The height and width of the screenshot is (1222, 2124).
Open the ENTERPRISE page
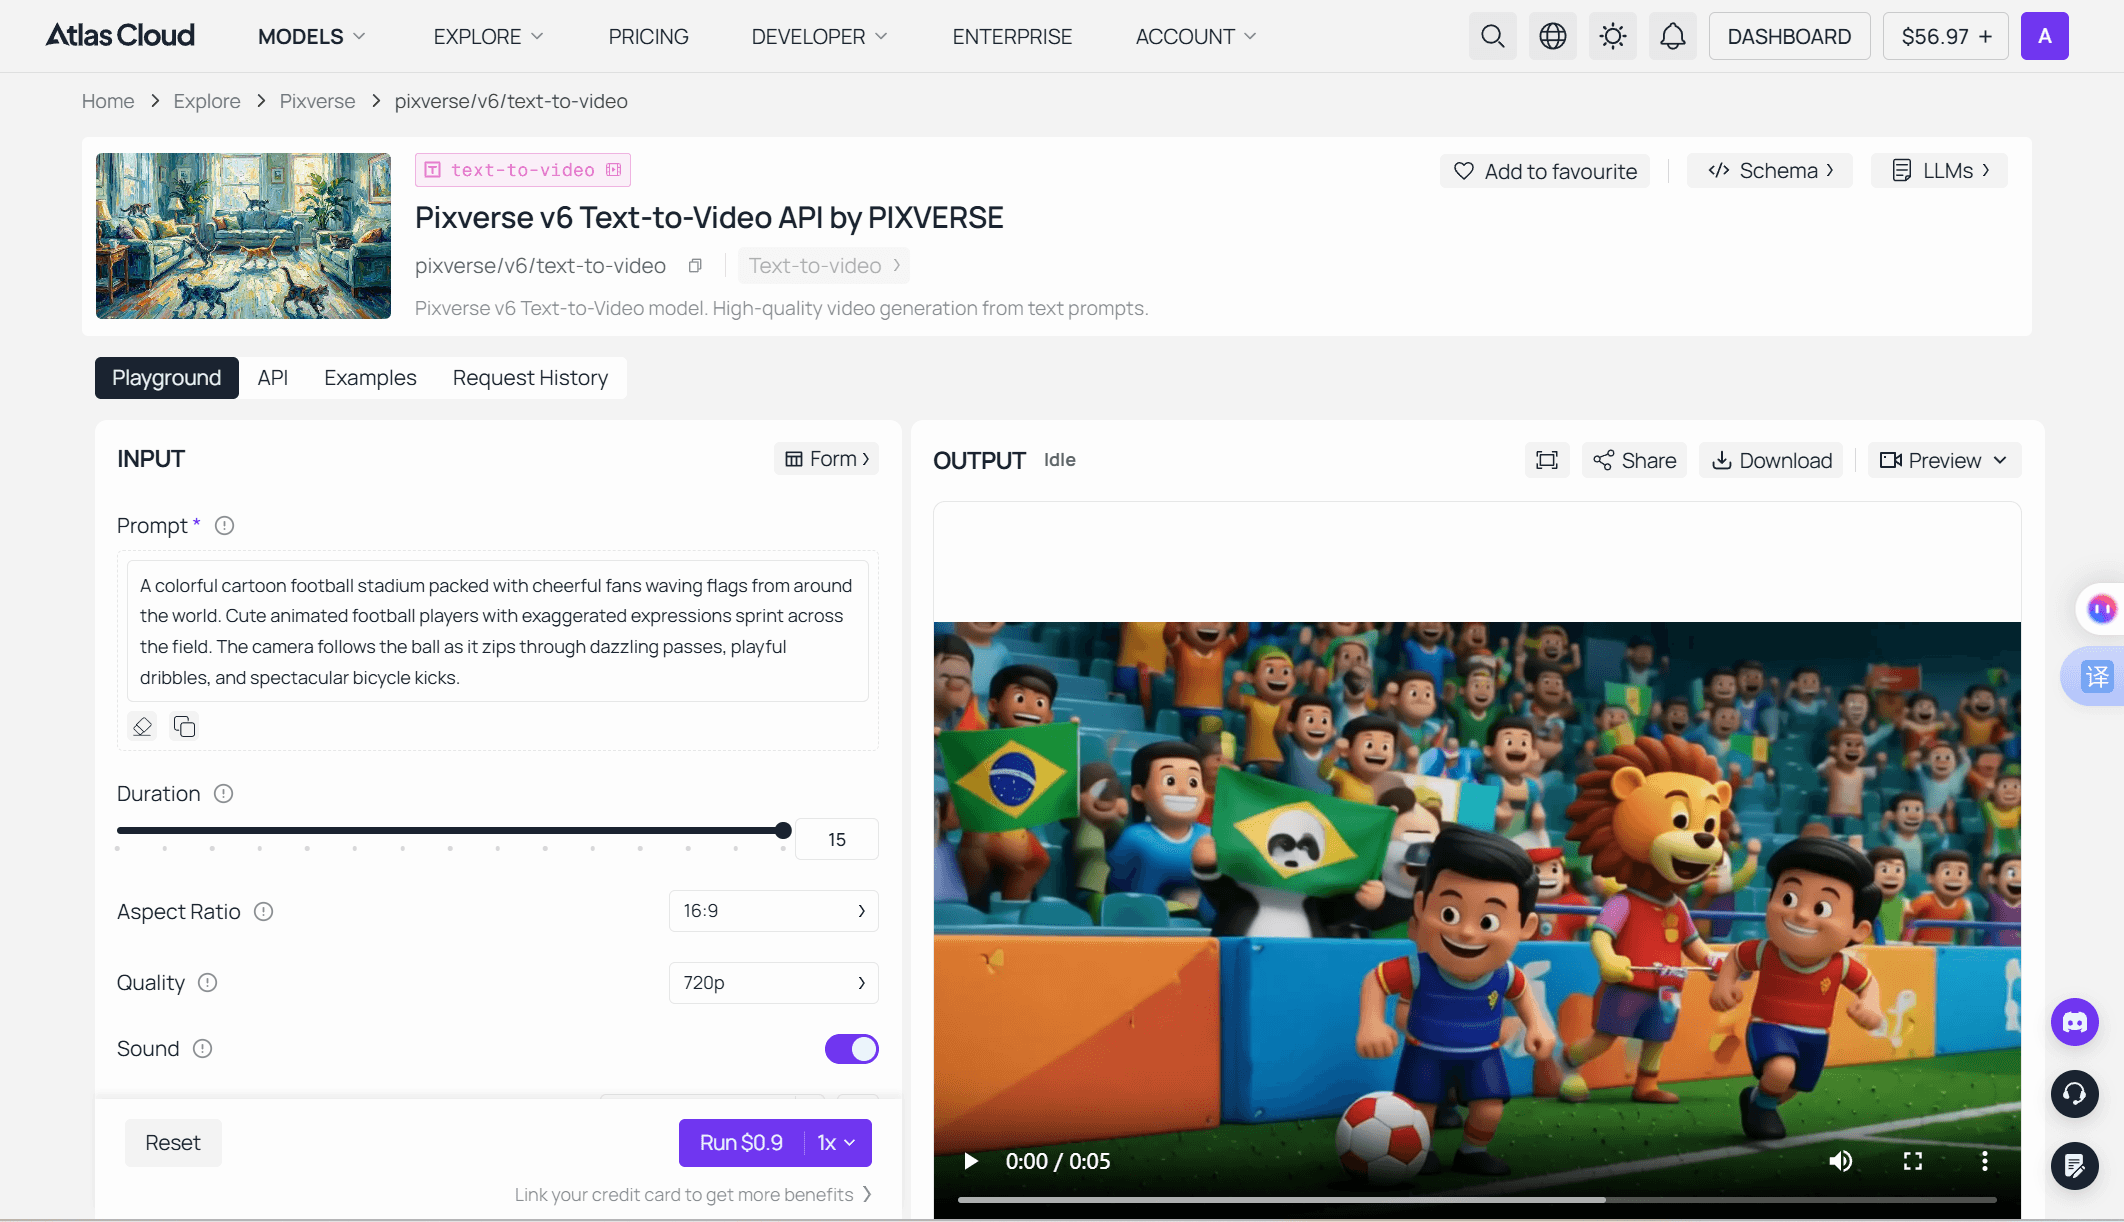(x=1012, y=37)
